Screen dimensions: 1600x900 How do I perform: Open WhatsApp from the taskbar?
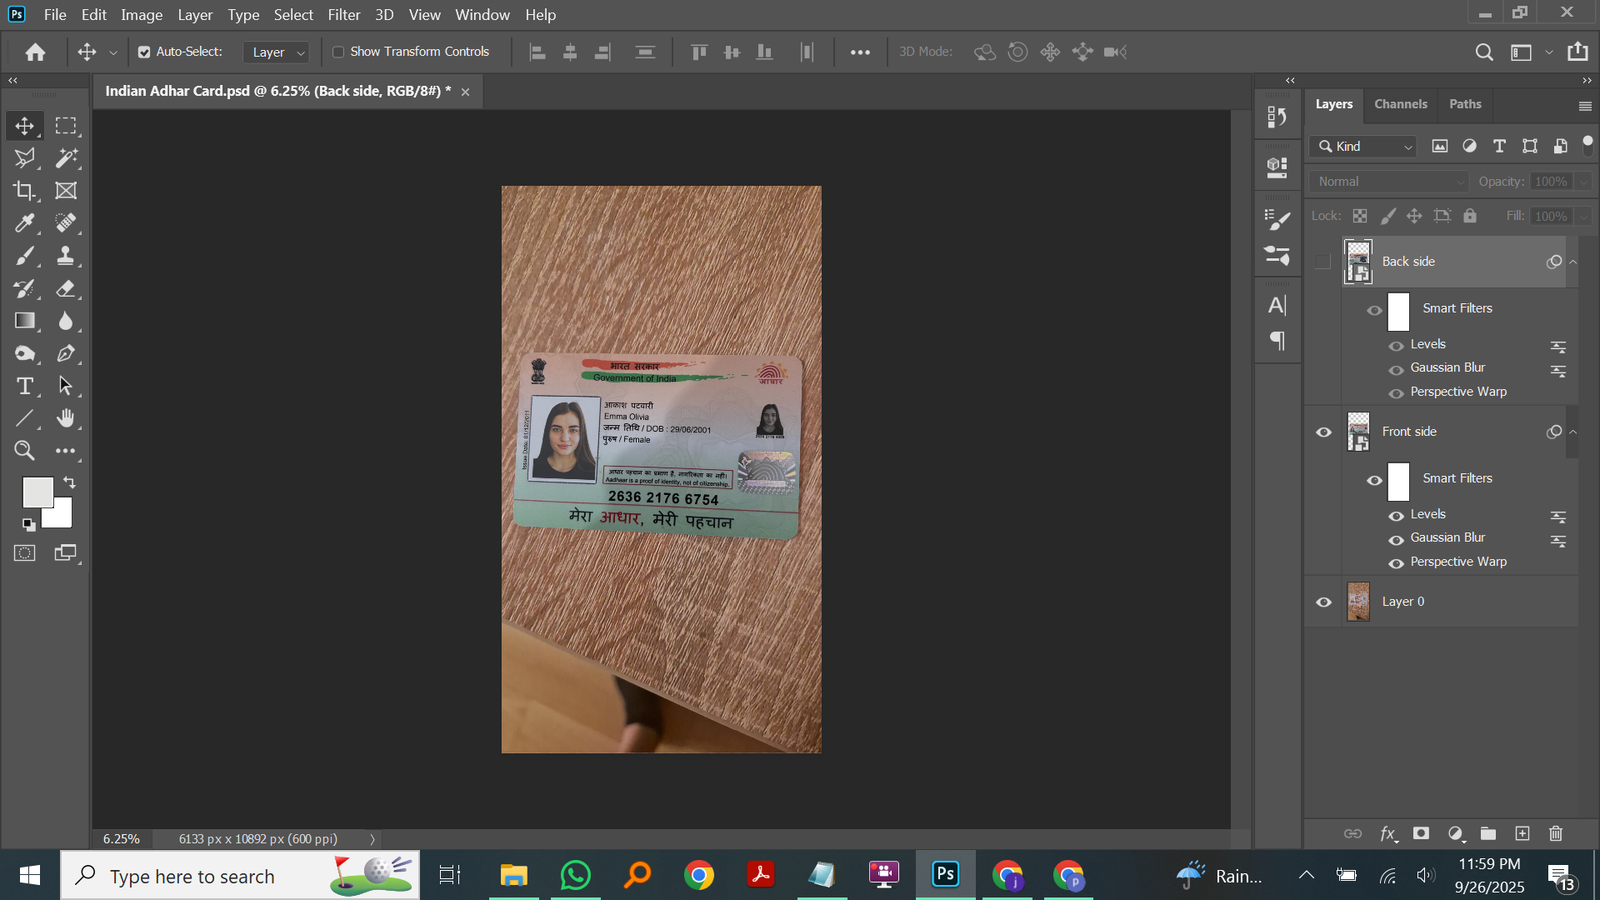[575, 876]
